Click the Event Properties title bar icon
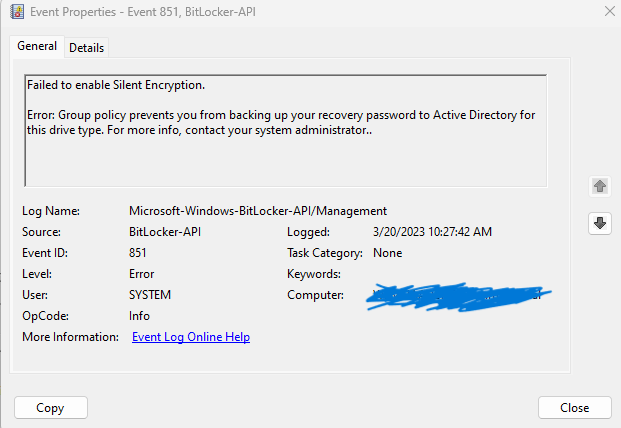 pos(15,13)
